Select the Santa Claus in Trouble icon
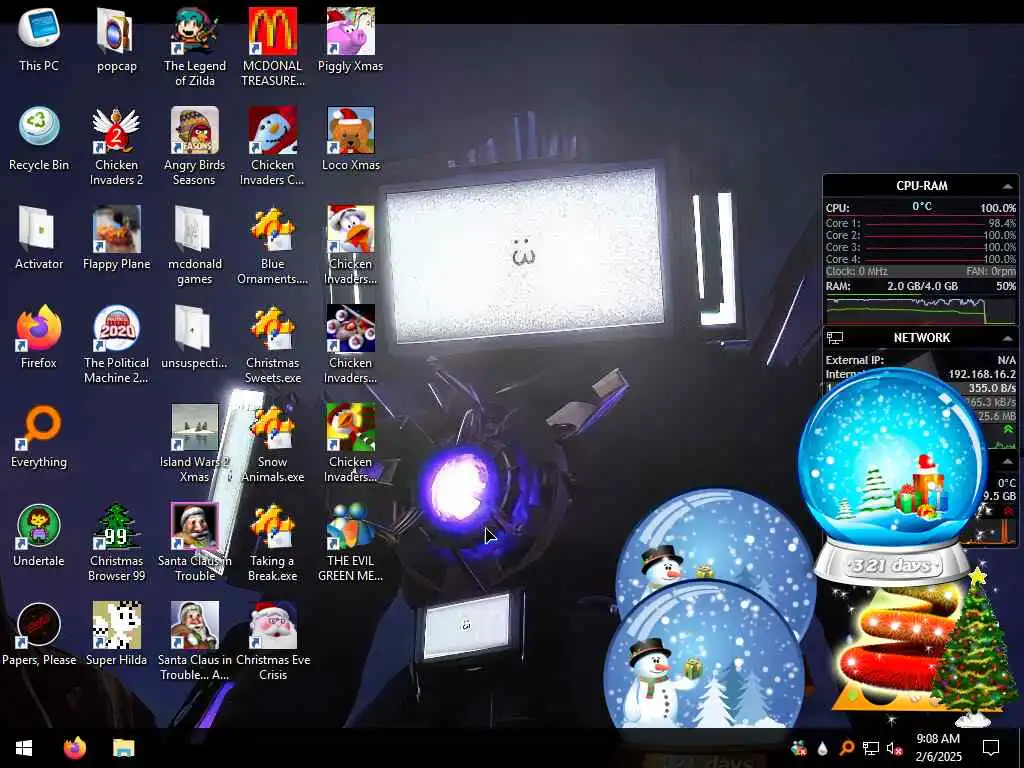This screenshot has width=1024, height=768. (195, 543)
